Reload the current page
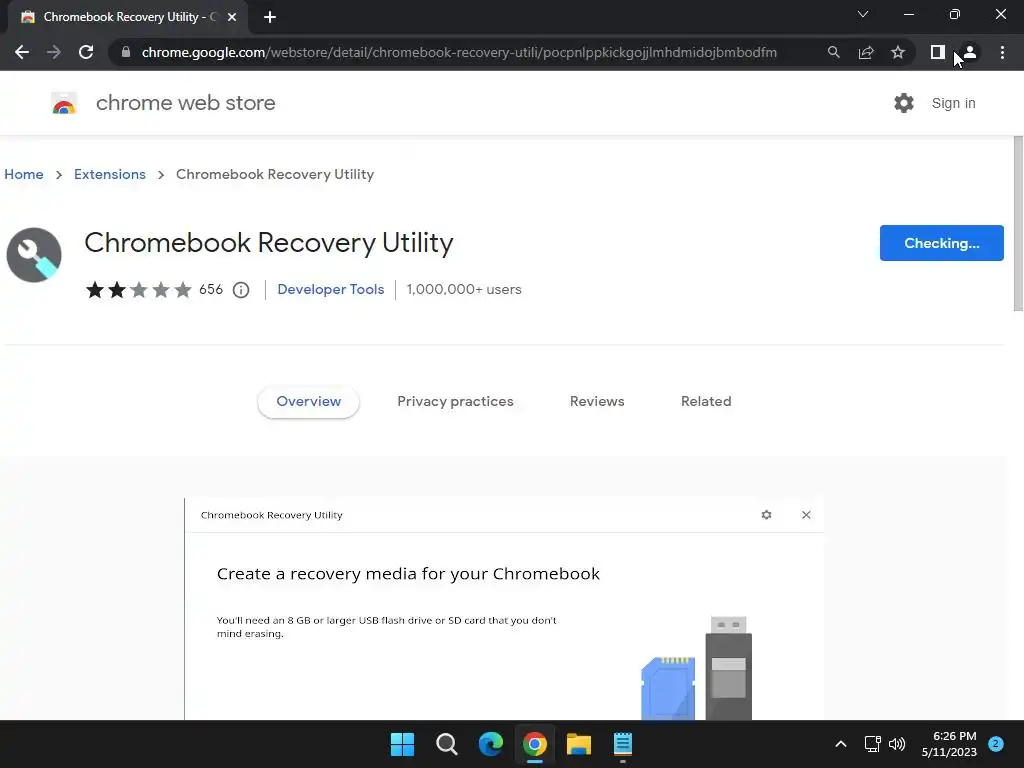1024x768 pixels. pos(86,52)
